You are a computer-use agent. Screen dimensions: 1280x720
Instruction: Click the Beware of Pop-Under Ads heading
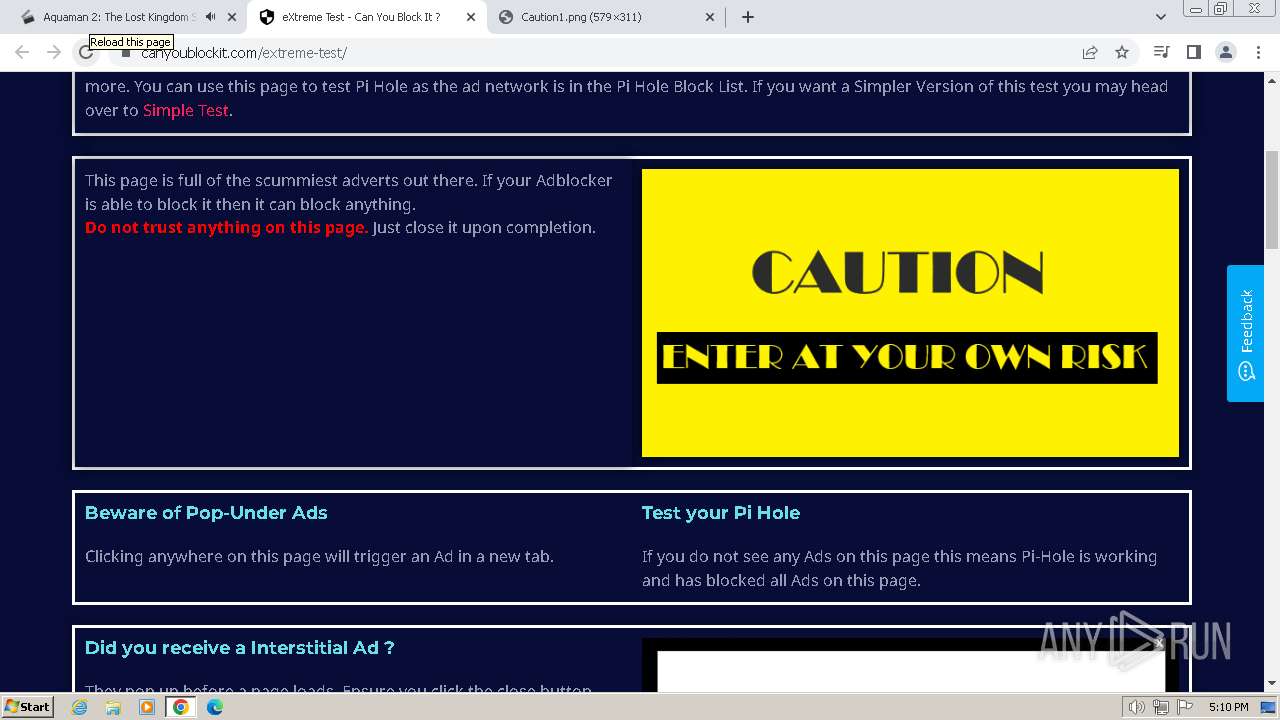pos(206,512)
